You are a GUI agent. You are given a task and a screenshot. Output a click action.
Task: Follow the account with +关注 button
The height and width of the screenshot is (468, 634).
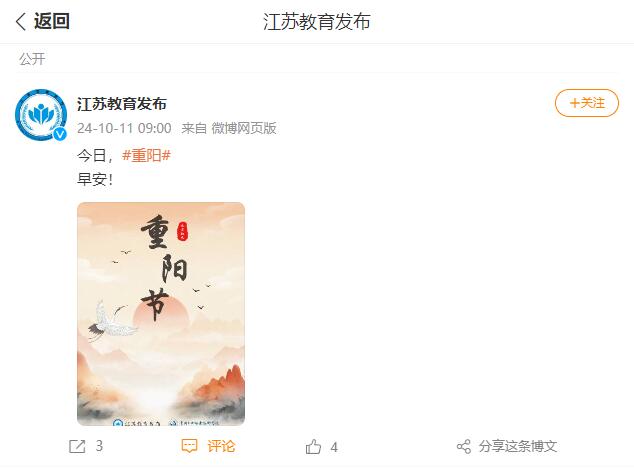(x=587, y=103)
